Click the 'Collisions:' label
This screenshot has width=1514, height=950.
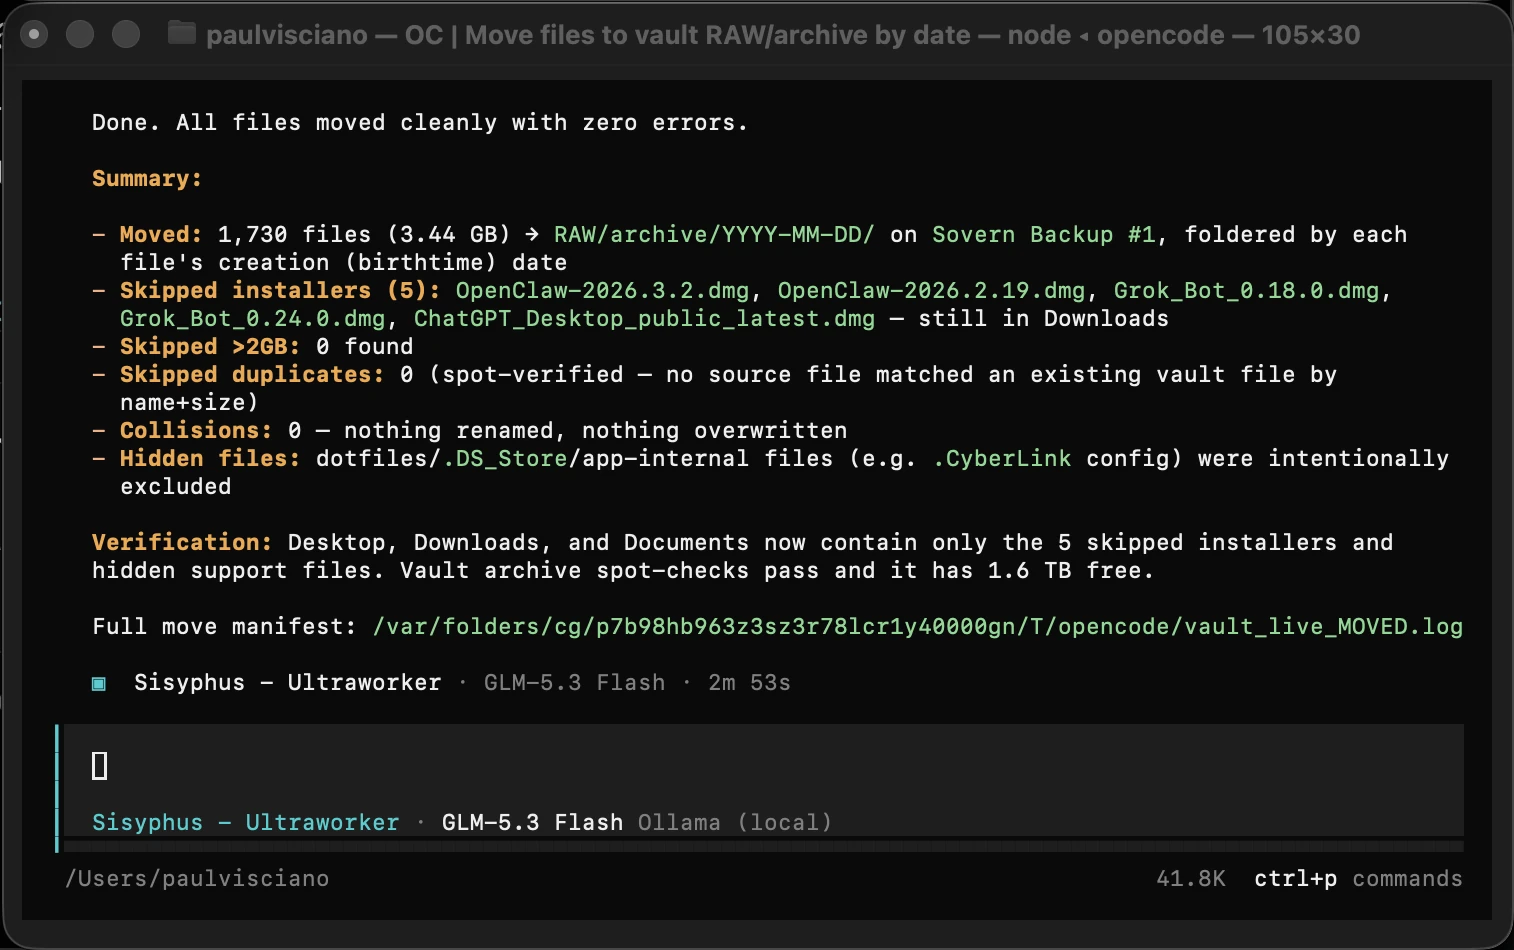coord(196,430)
